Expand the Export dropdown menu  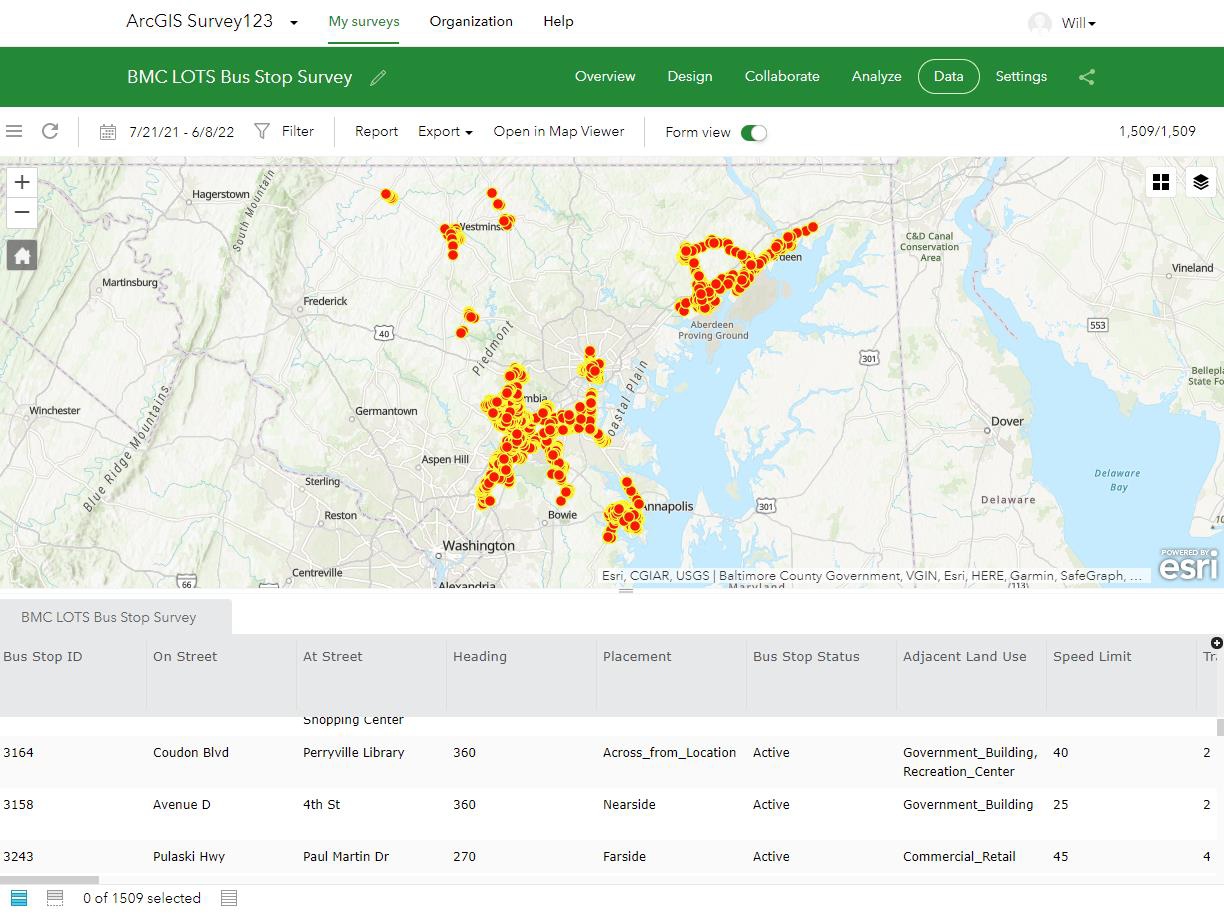point(445,131)
